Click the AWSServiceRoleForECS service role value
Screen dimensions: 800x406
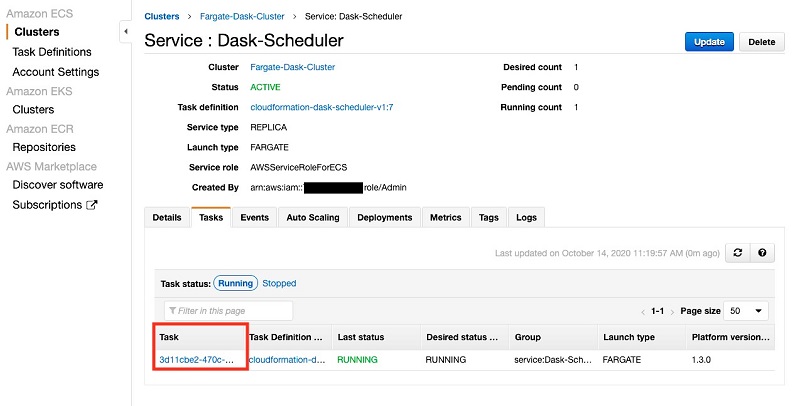(x=298, y=167)
